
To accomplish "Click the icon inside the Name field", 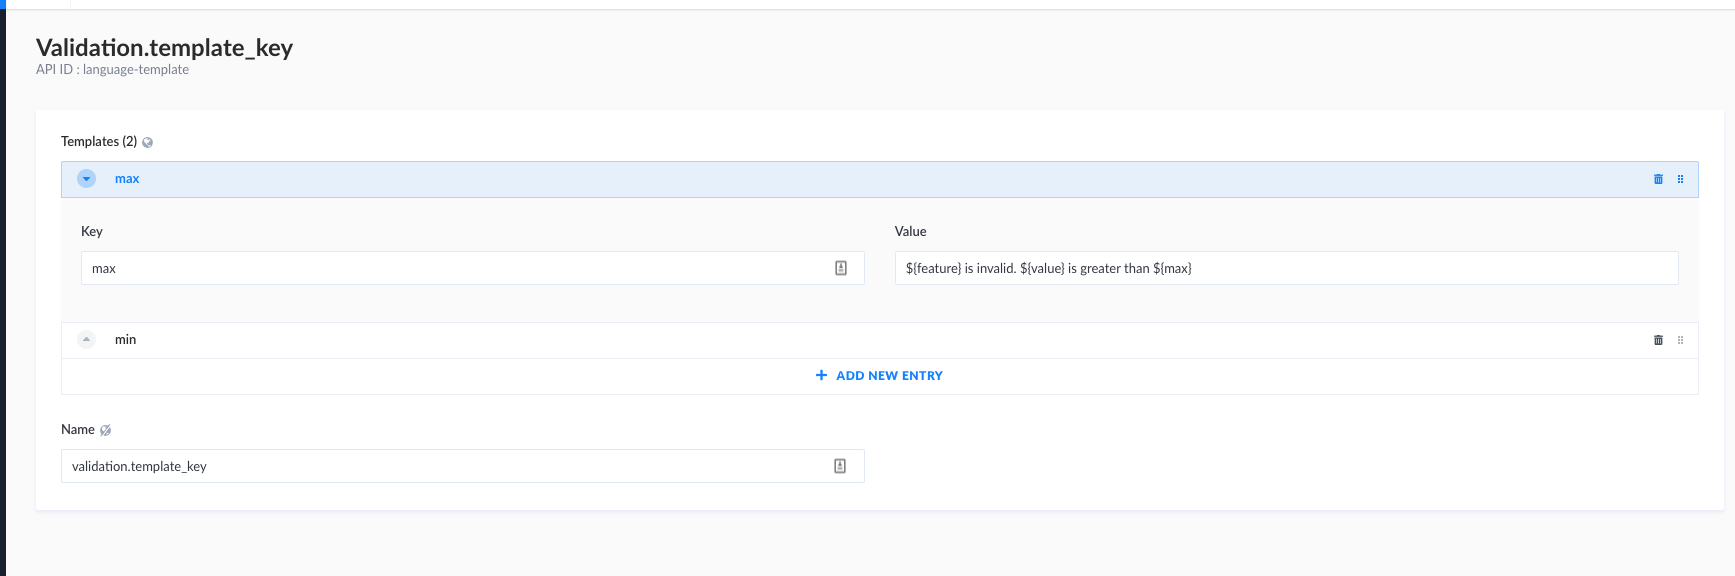I will coord(840,466).
